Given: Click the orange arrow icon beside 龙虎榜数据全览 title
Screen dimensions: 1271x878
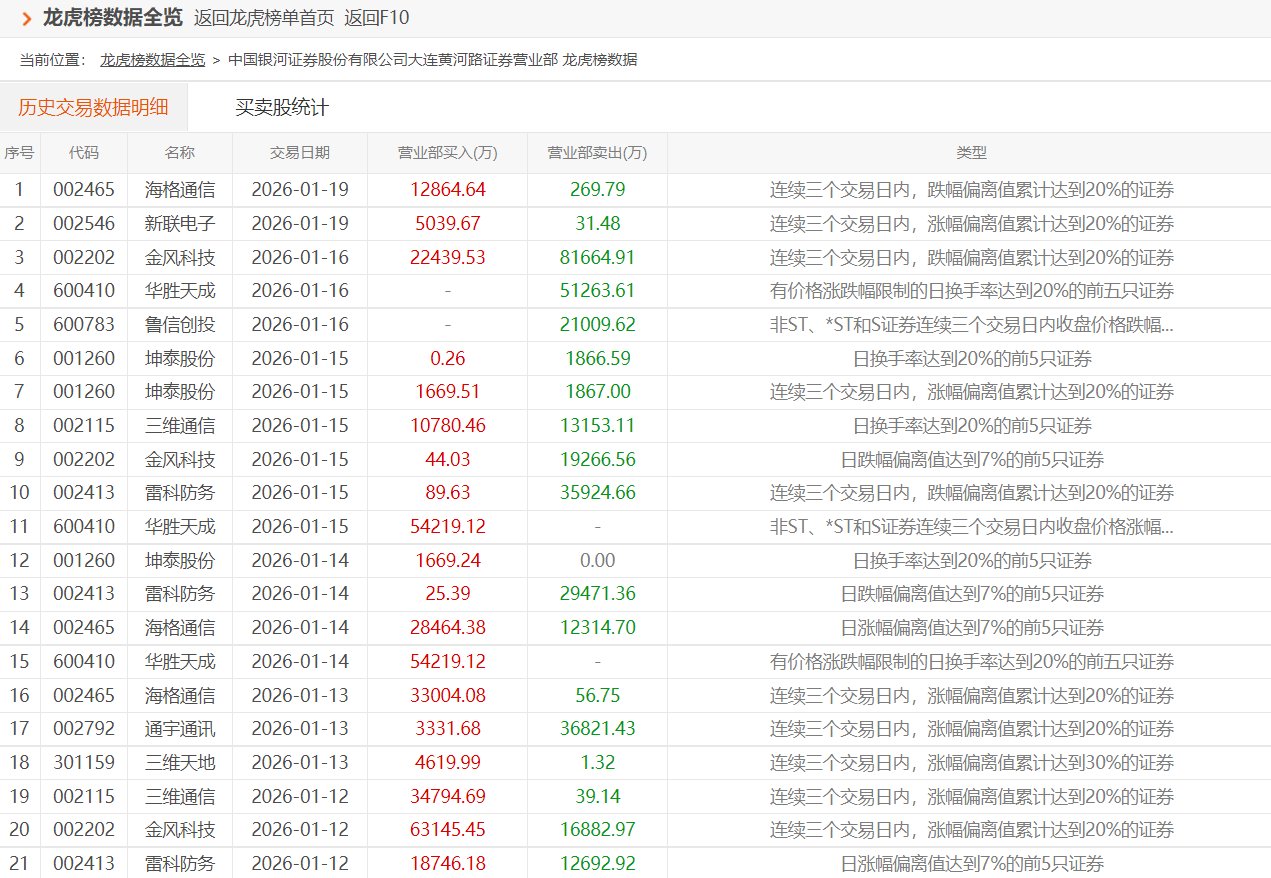Looking at the screenshot, I should coord(27,18).
